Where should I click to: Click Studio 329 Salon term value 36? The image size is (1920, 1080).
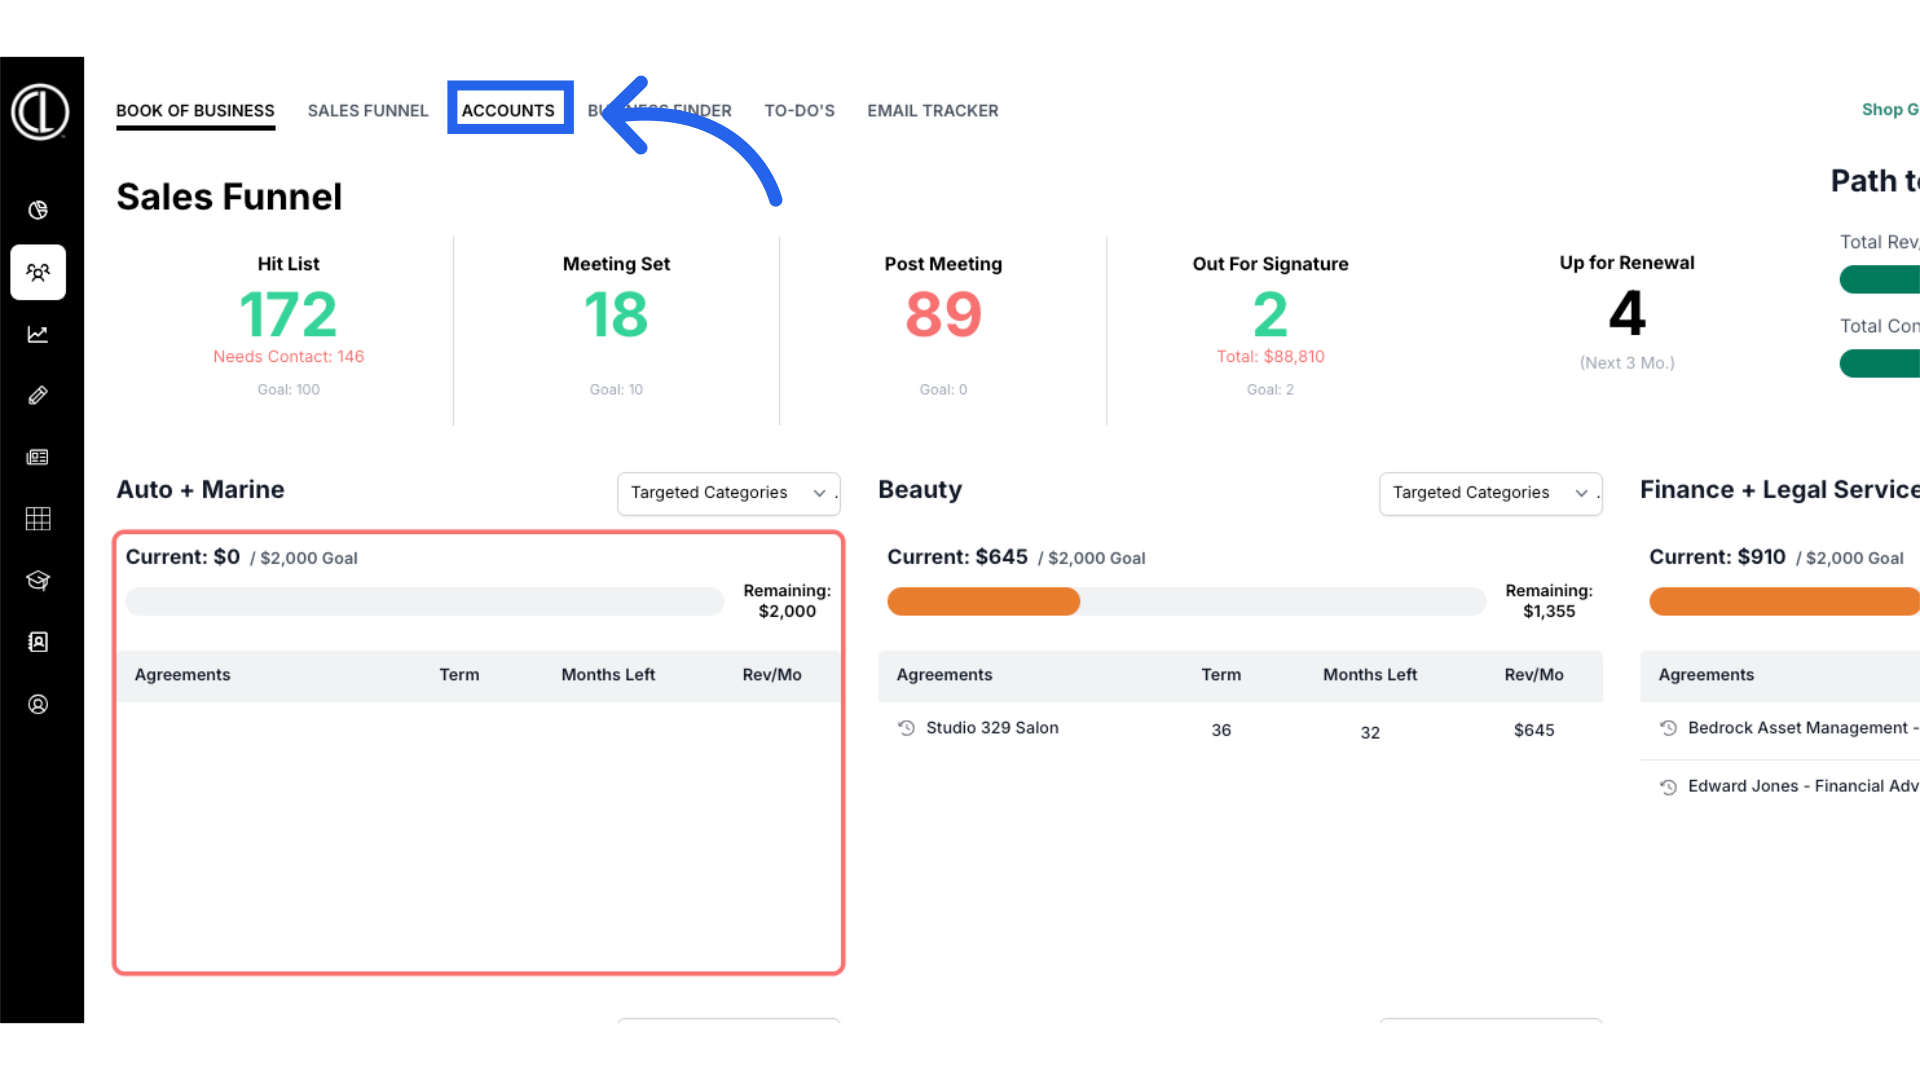(x=1221, y=731)
